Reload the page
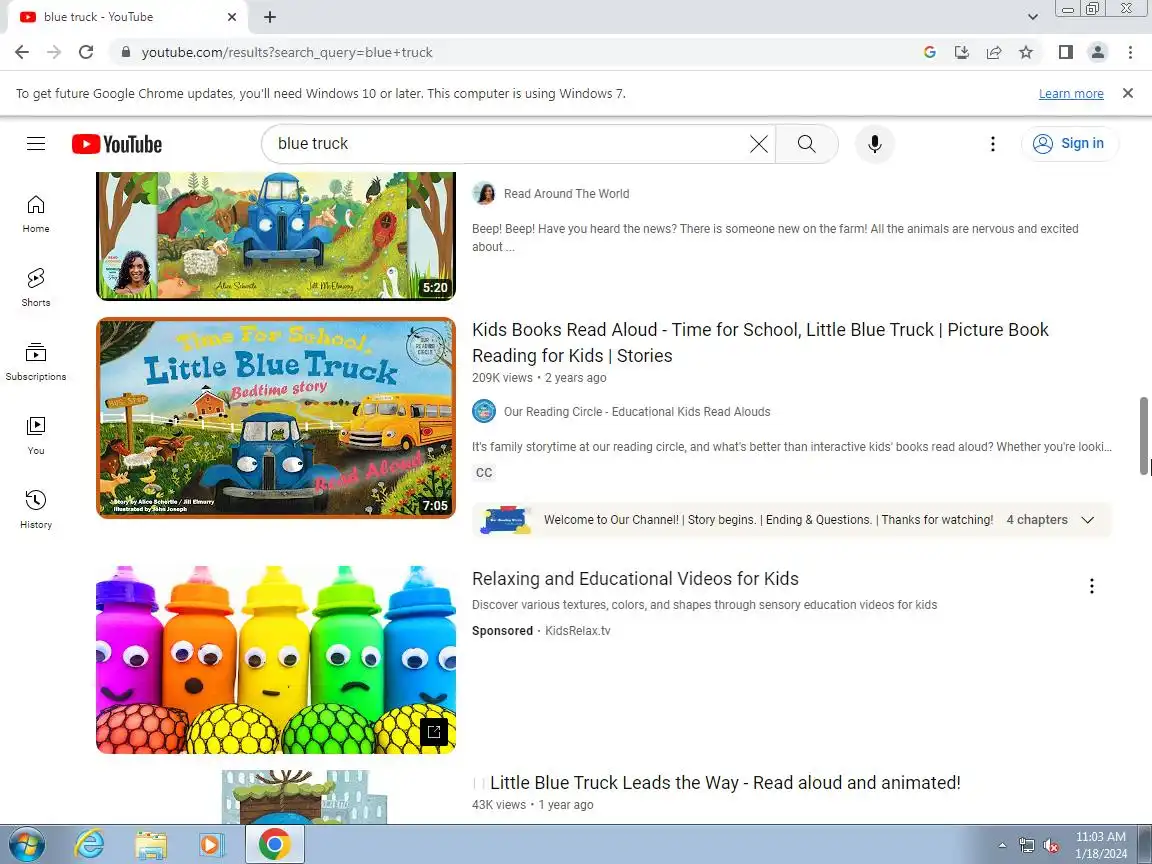 click(86, 52)
